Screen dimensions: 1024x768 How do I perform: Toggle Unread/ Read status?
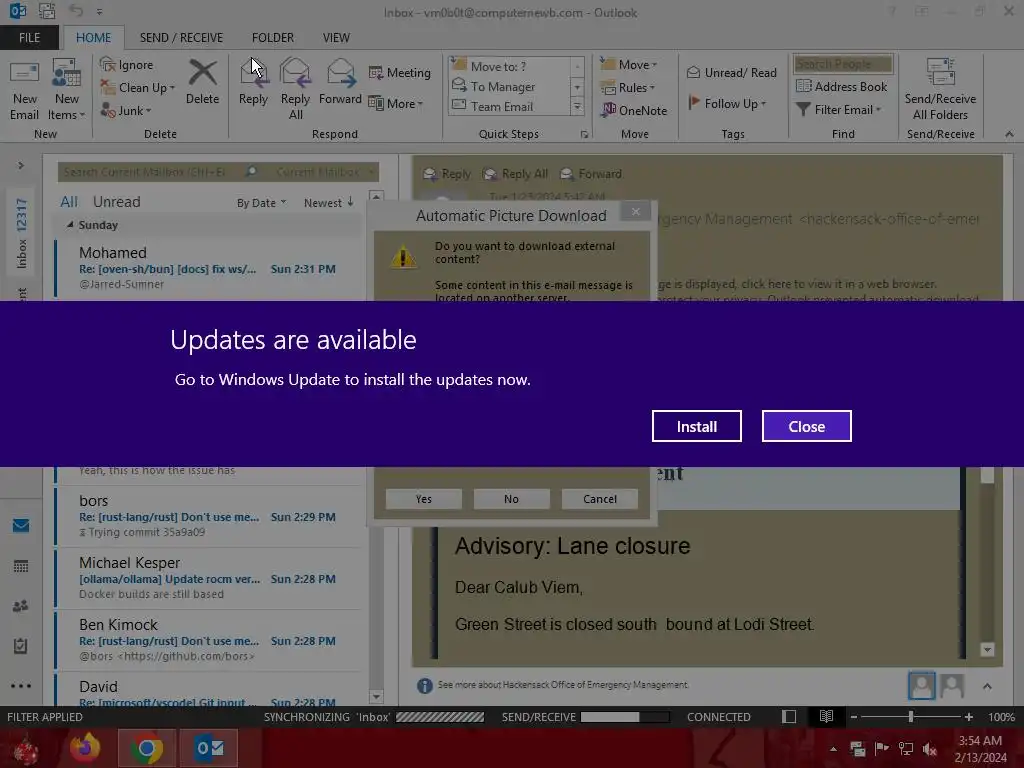tap(732, 72)
